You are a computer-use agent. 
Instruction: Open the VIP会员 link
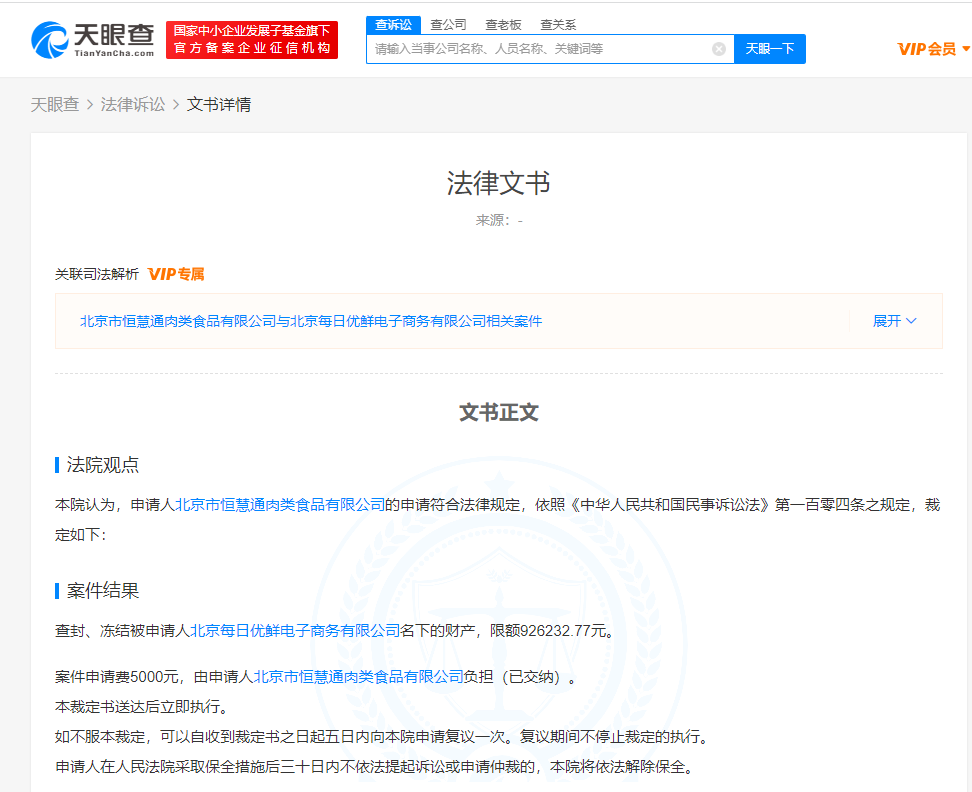[x=927, y=49]
